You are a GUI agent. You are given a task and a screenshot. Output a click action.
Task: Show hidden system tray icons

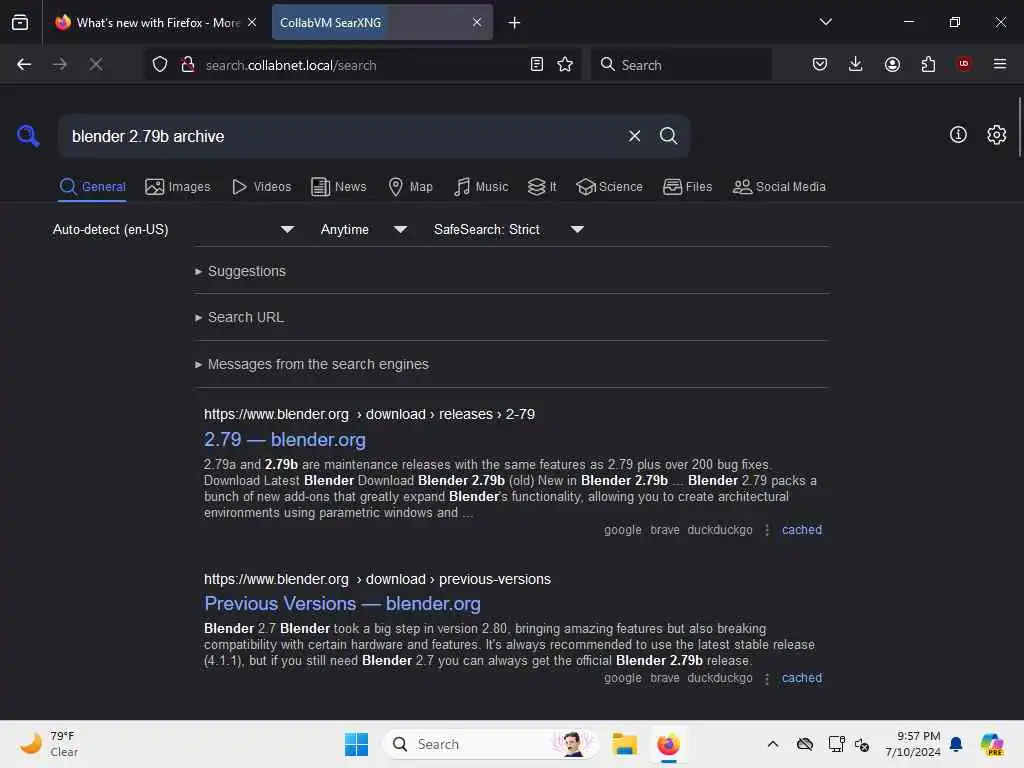pos(773,744)
